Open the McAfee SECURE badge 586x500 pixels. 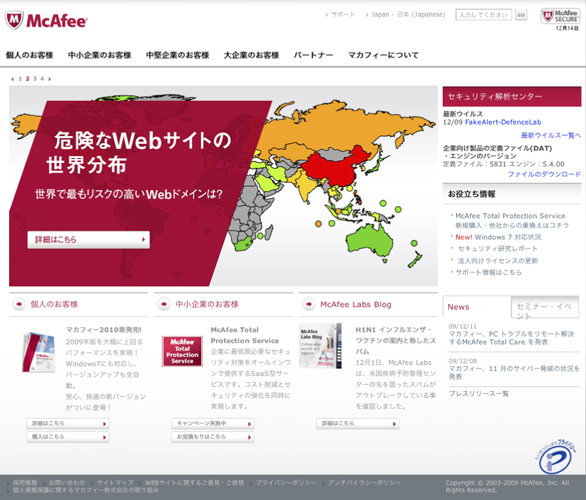[x=560, y=16]
